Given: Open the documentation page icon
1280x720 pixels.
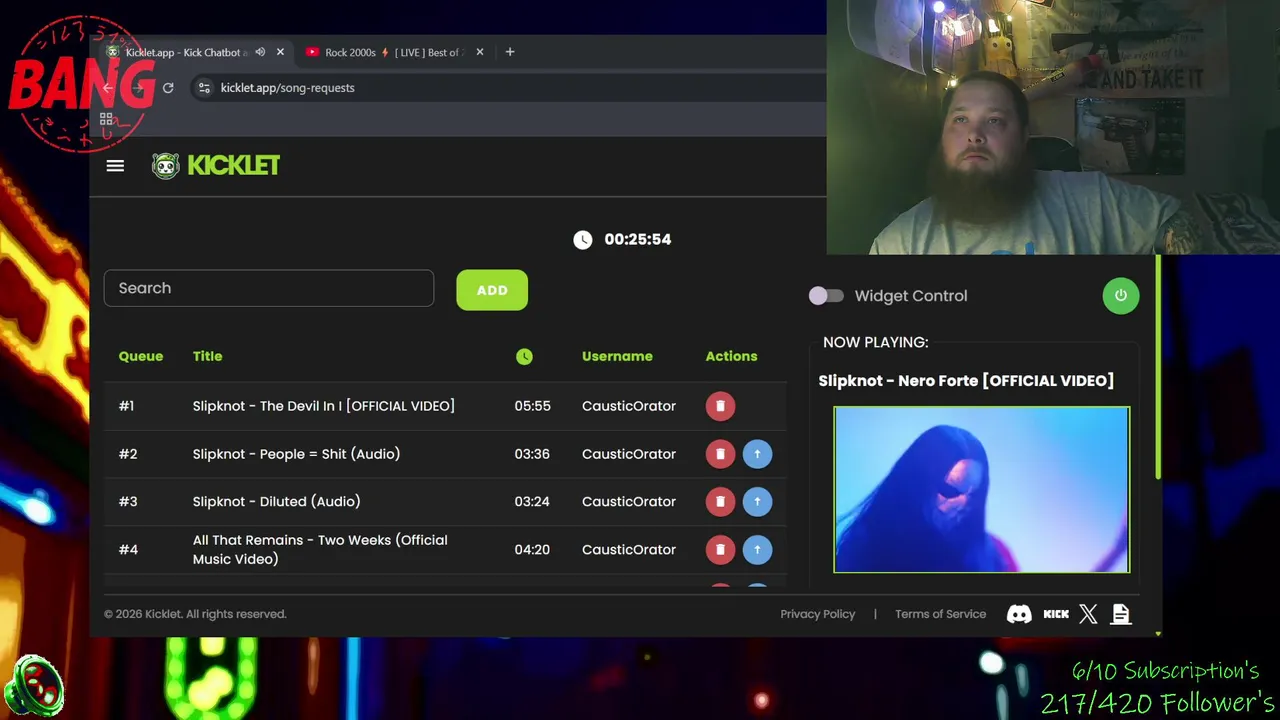Looking at the screenshot, I should click(x=1121, y=614).
